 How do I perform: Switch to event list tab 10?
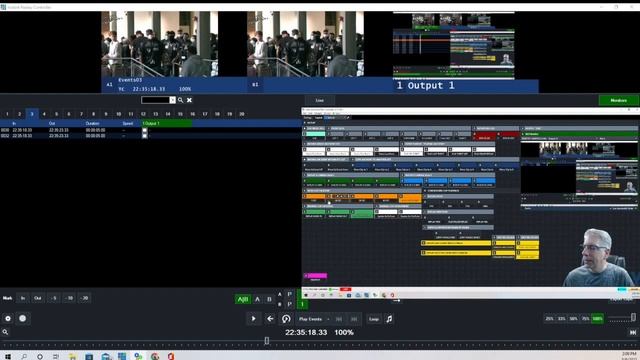click(x=118, y=114)
